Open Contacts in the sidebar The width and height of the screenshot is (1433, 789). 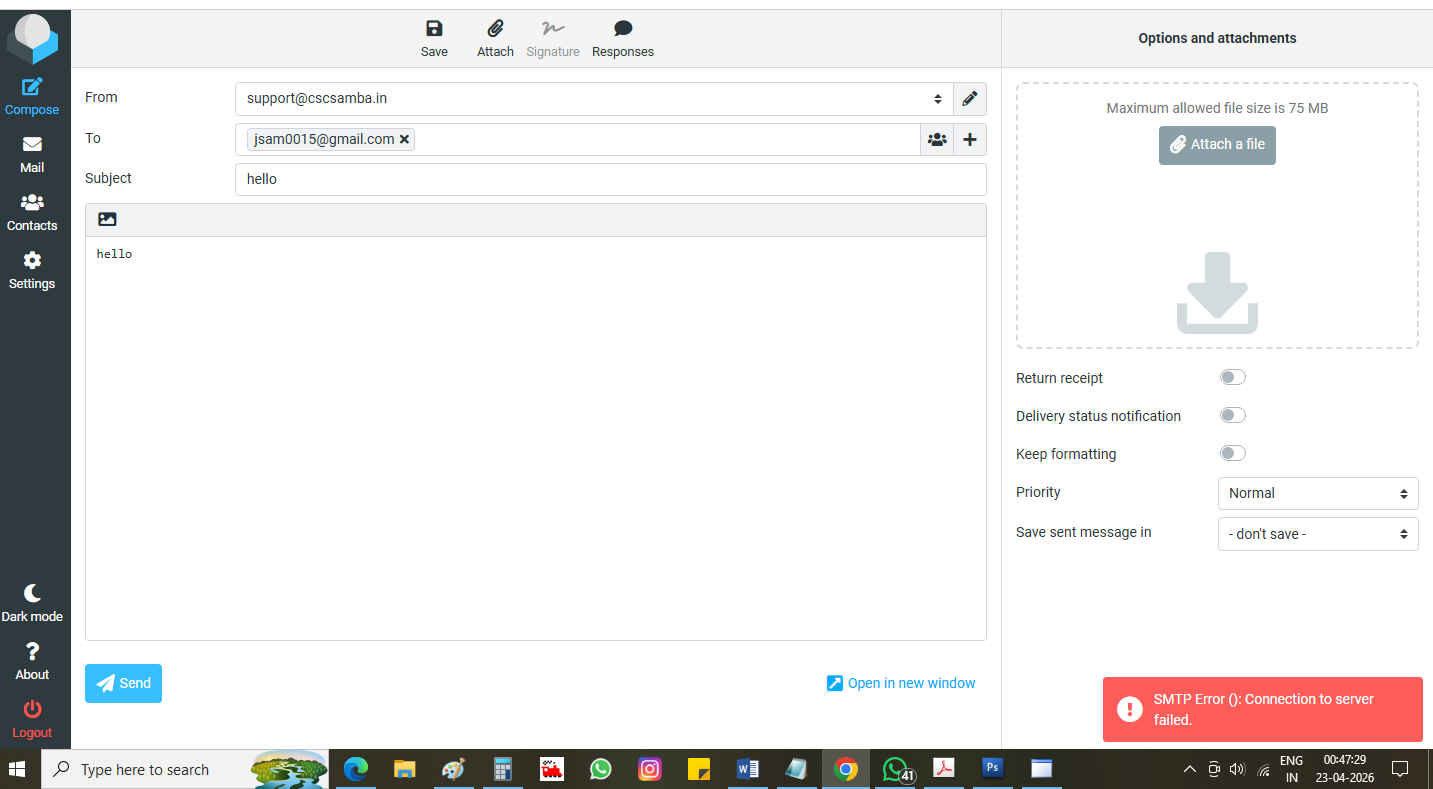pos(32,212)
